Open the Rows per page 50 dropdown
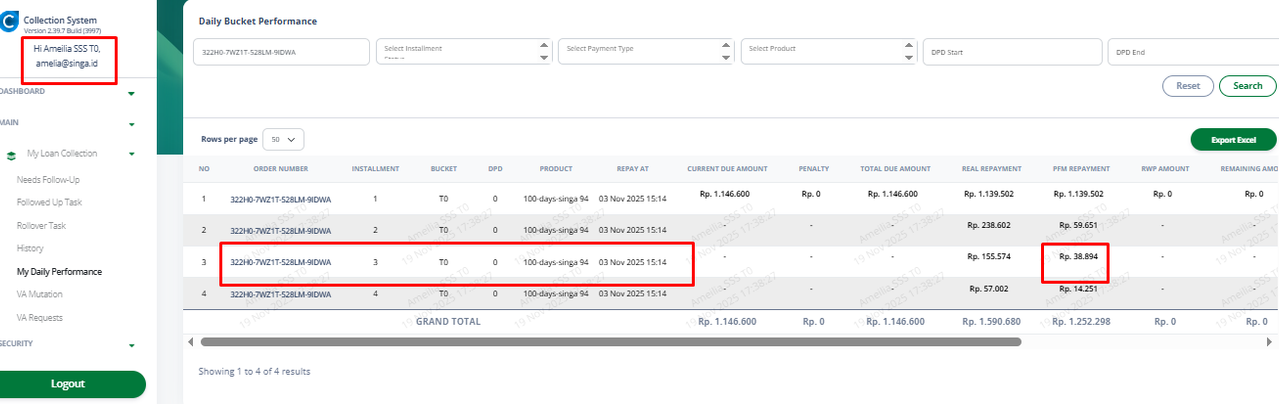 tap(284, 140)
